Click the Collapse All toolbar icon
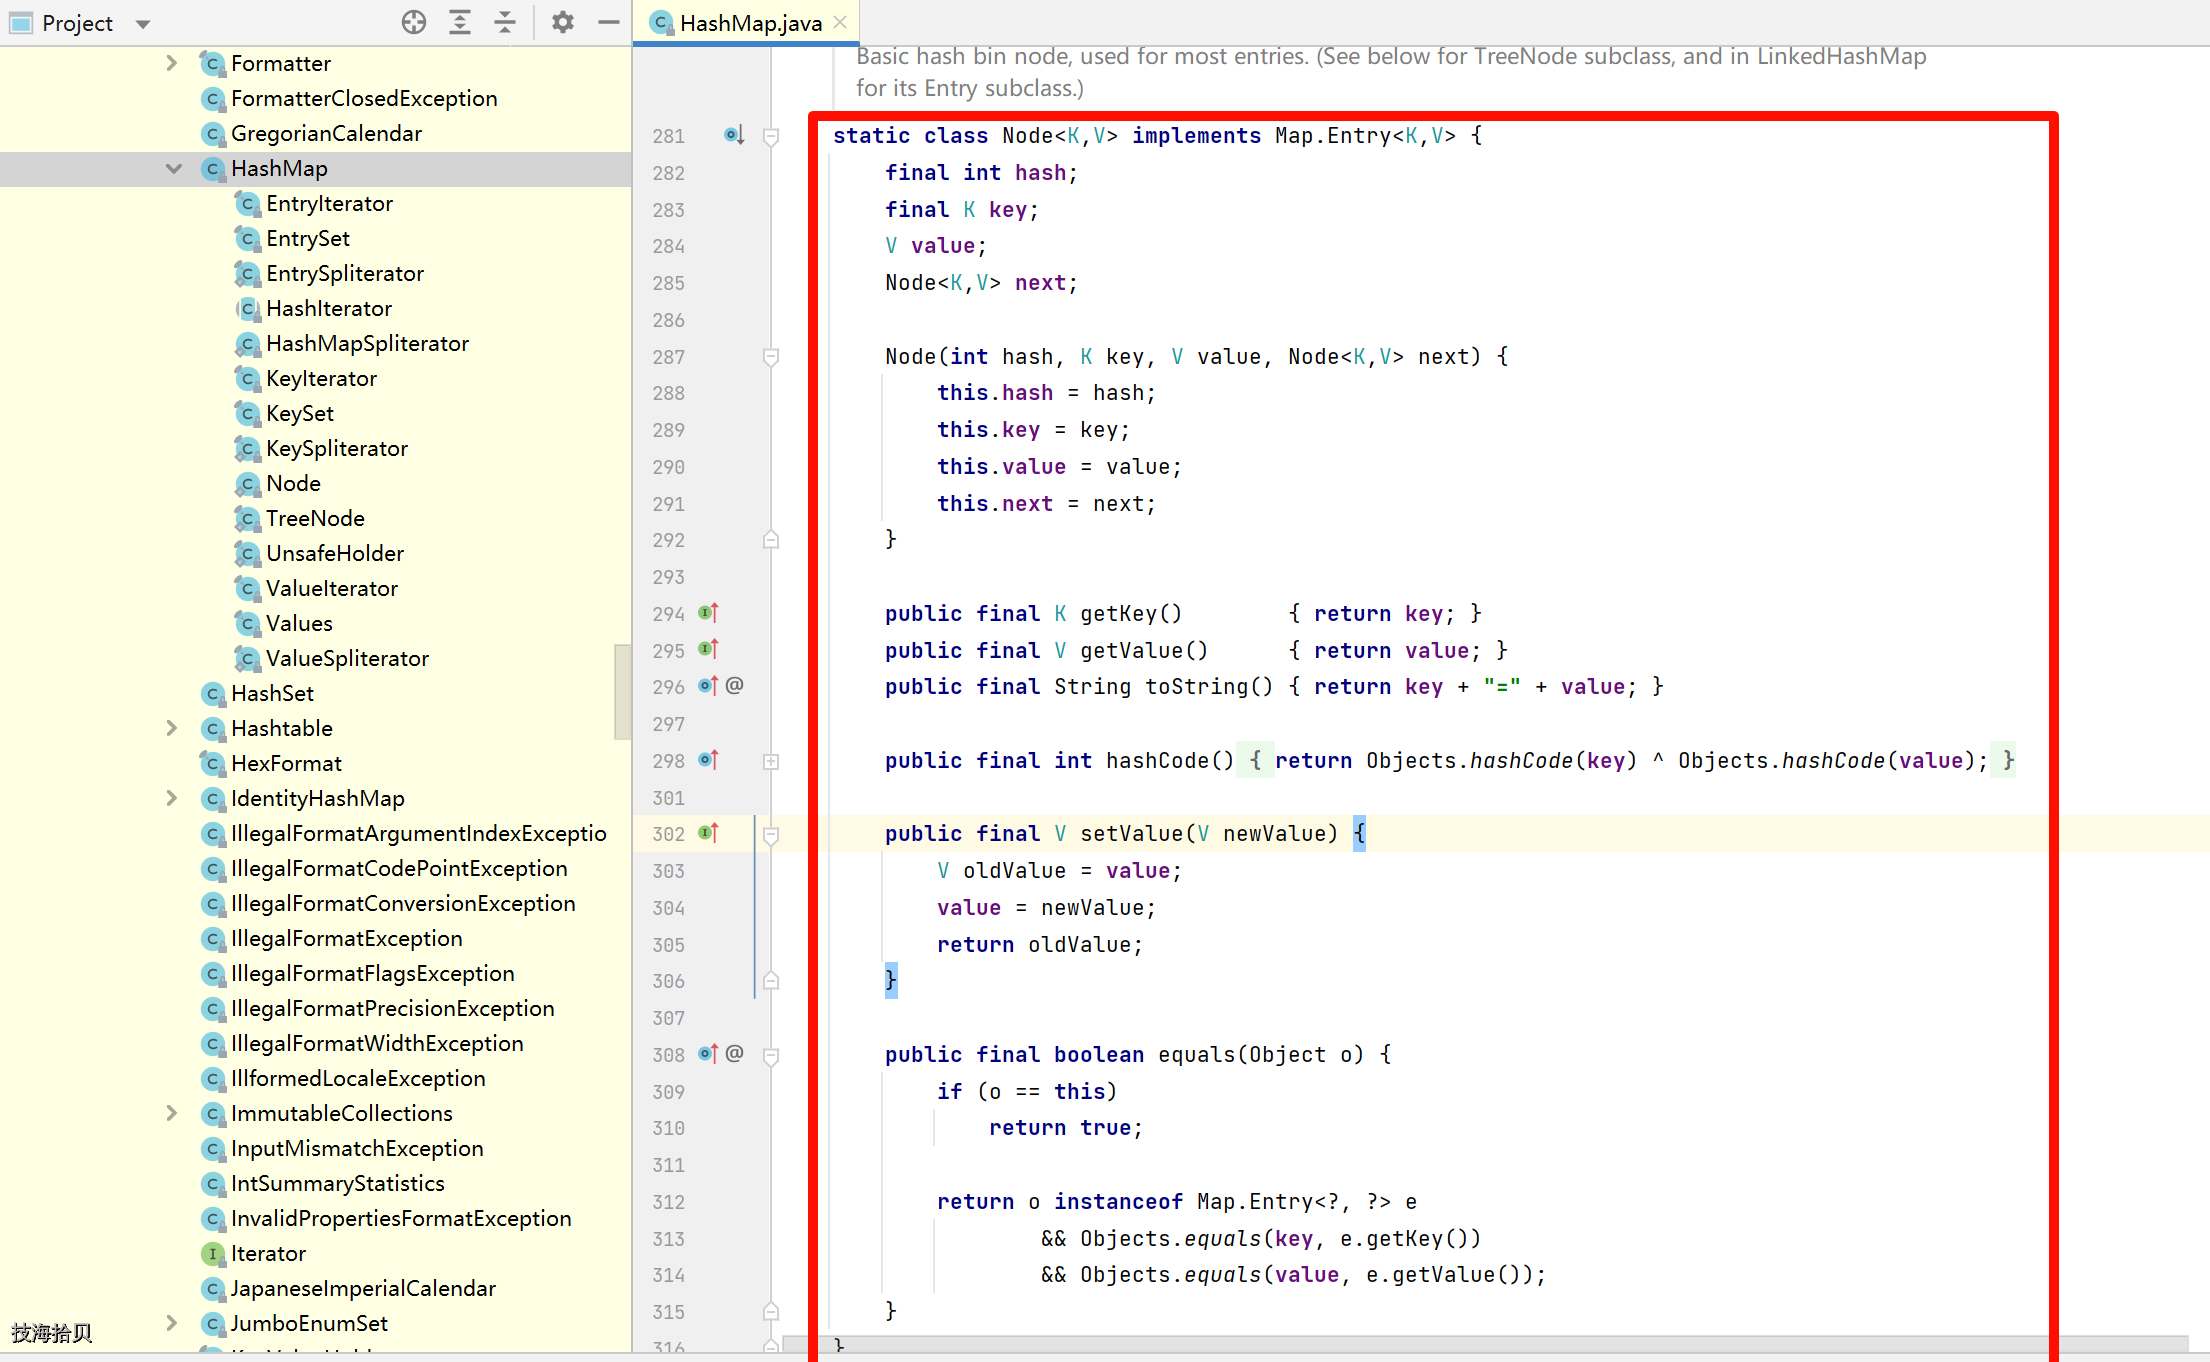Viewport: 2210px width, 1362px height. pyautogui.click(x=505, y=22)
